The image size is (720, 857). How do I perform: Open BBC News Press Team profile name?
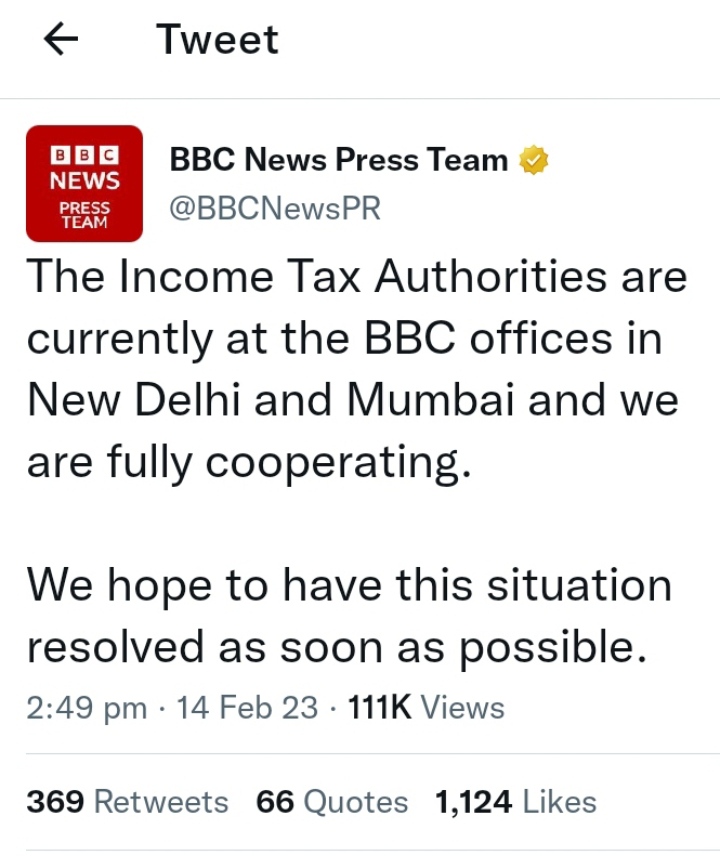point(339,160)
